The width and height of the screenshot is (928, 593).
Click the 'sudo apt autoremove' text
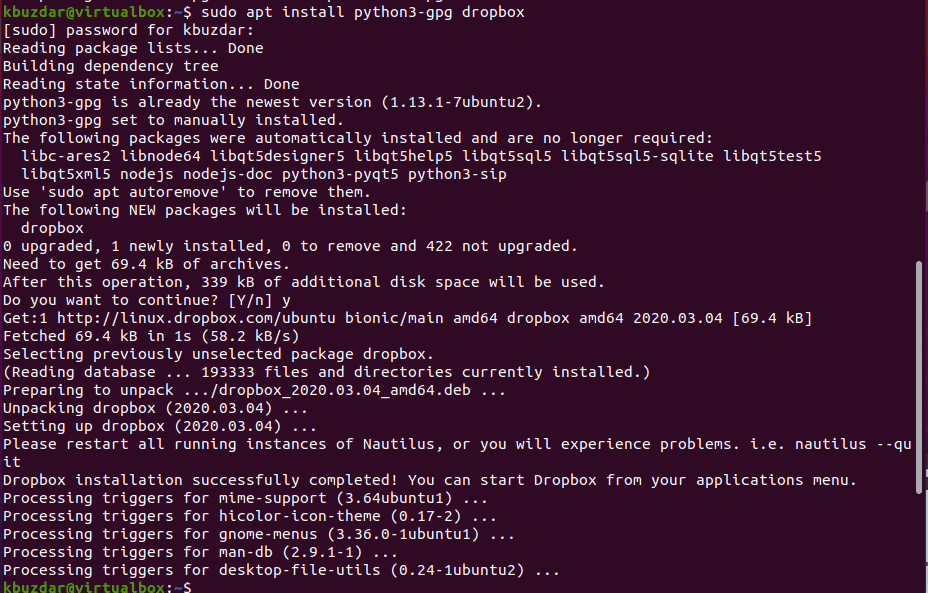tap(132, 192)
